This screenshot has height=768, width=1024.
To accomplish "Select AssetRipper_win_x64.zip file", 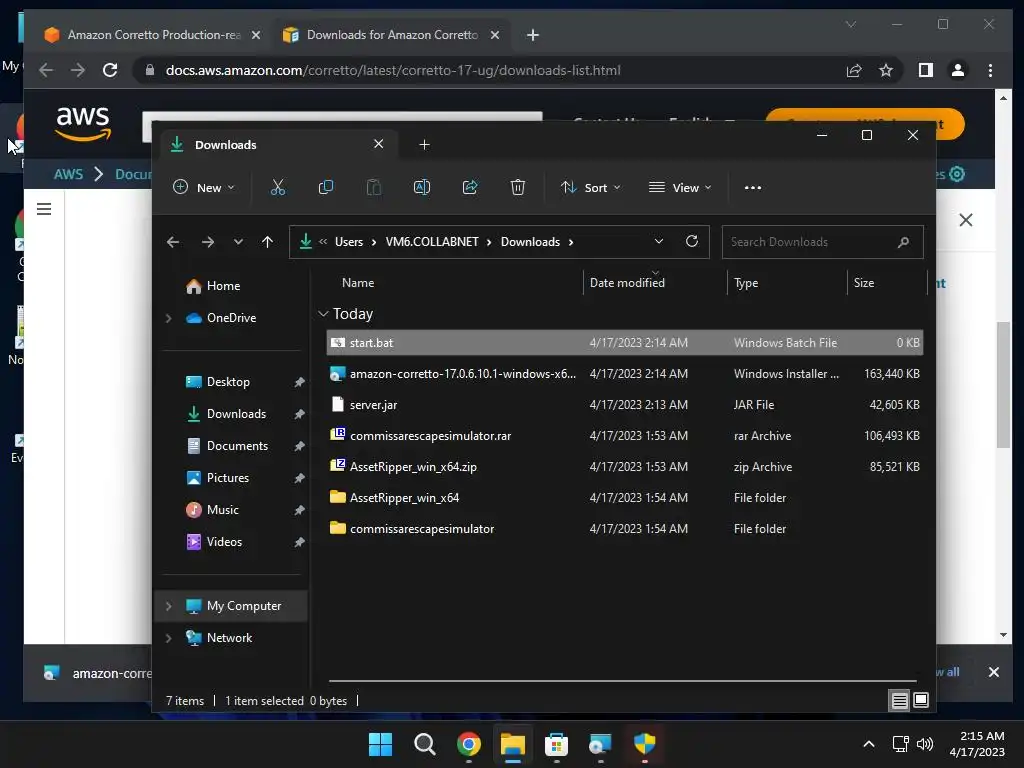I will (x=624, y=467).
